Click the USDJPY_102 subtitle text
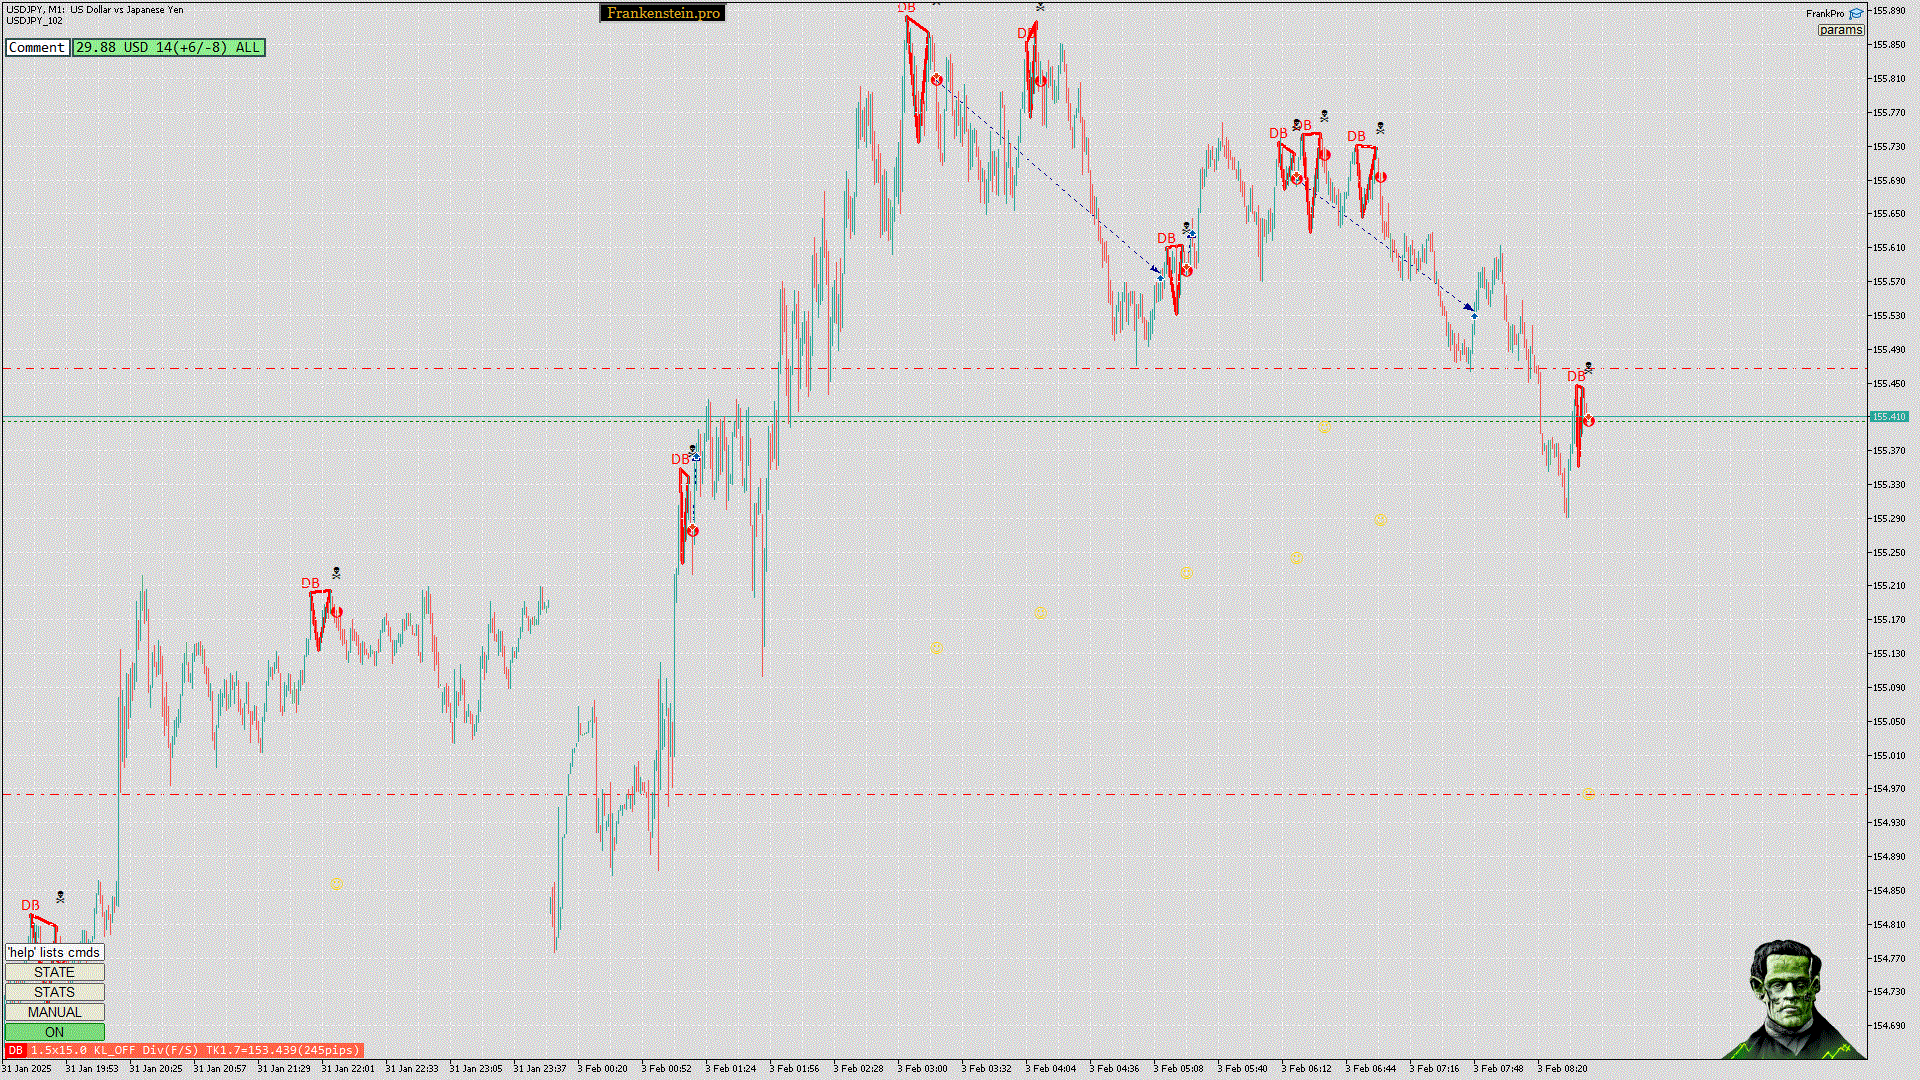This screenshot has width=1920, height=1080. coord(34,20)
